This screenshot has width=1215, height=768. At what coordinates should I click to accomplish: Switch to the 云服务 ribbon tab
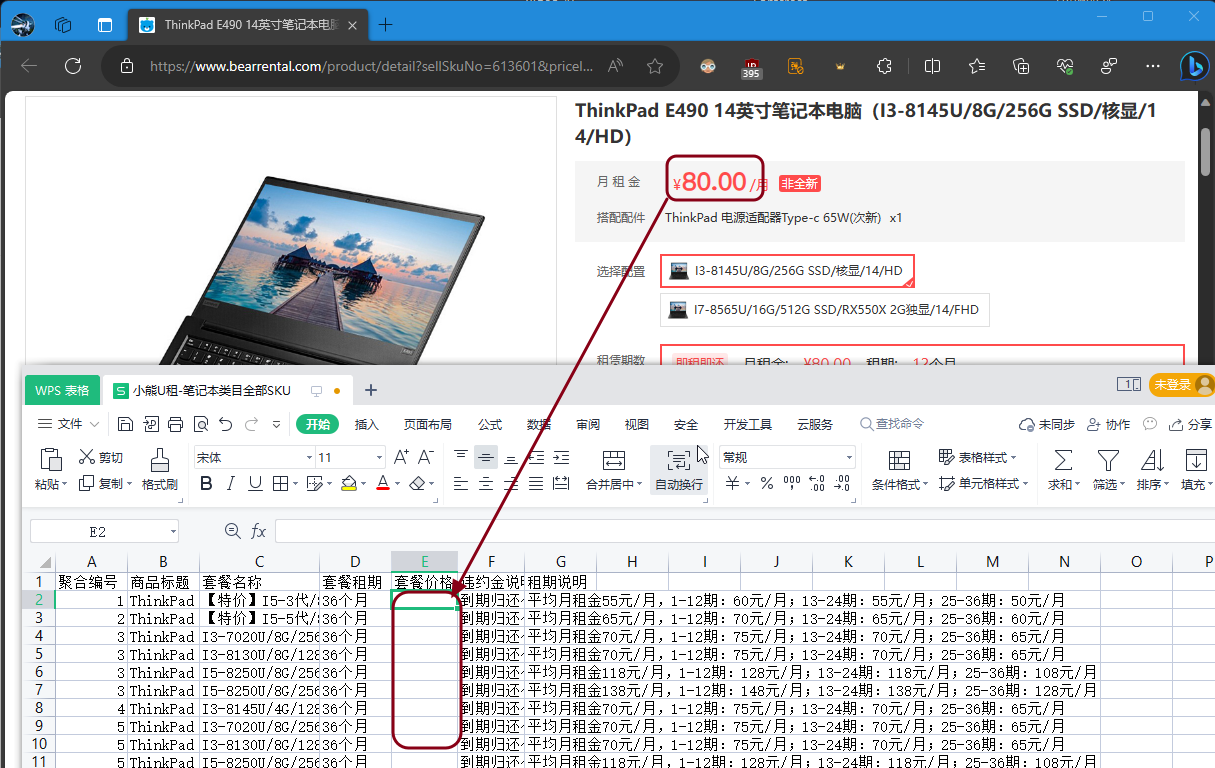pos(815,425)
